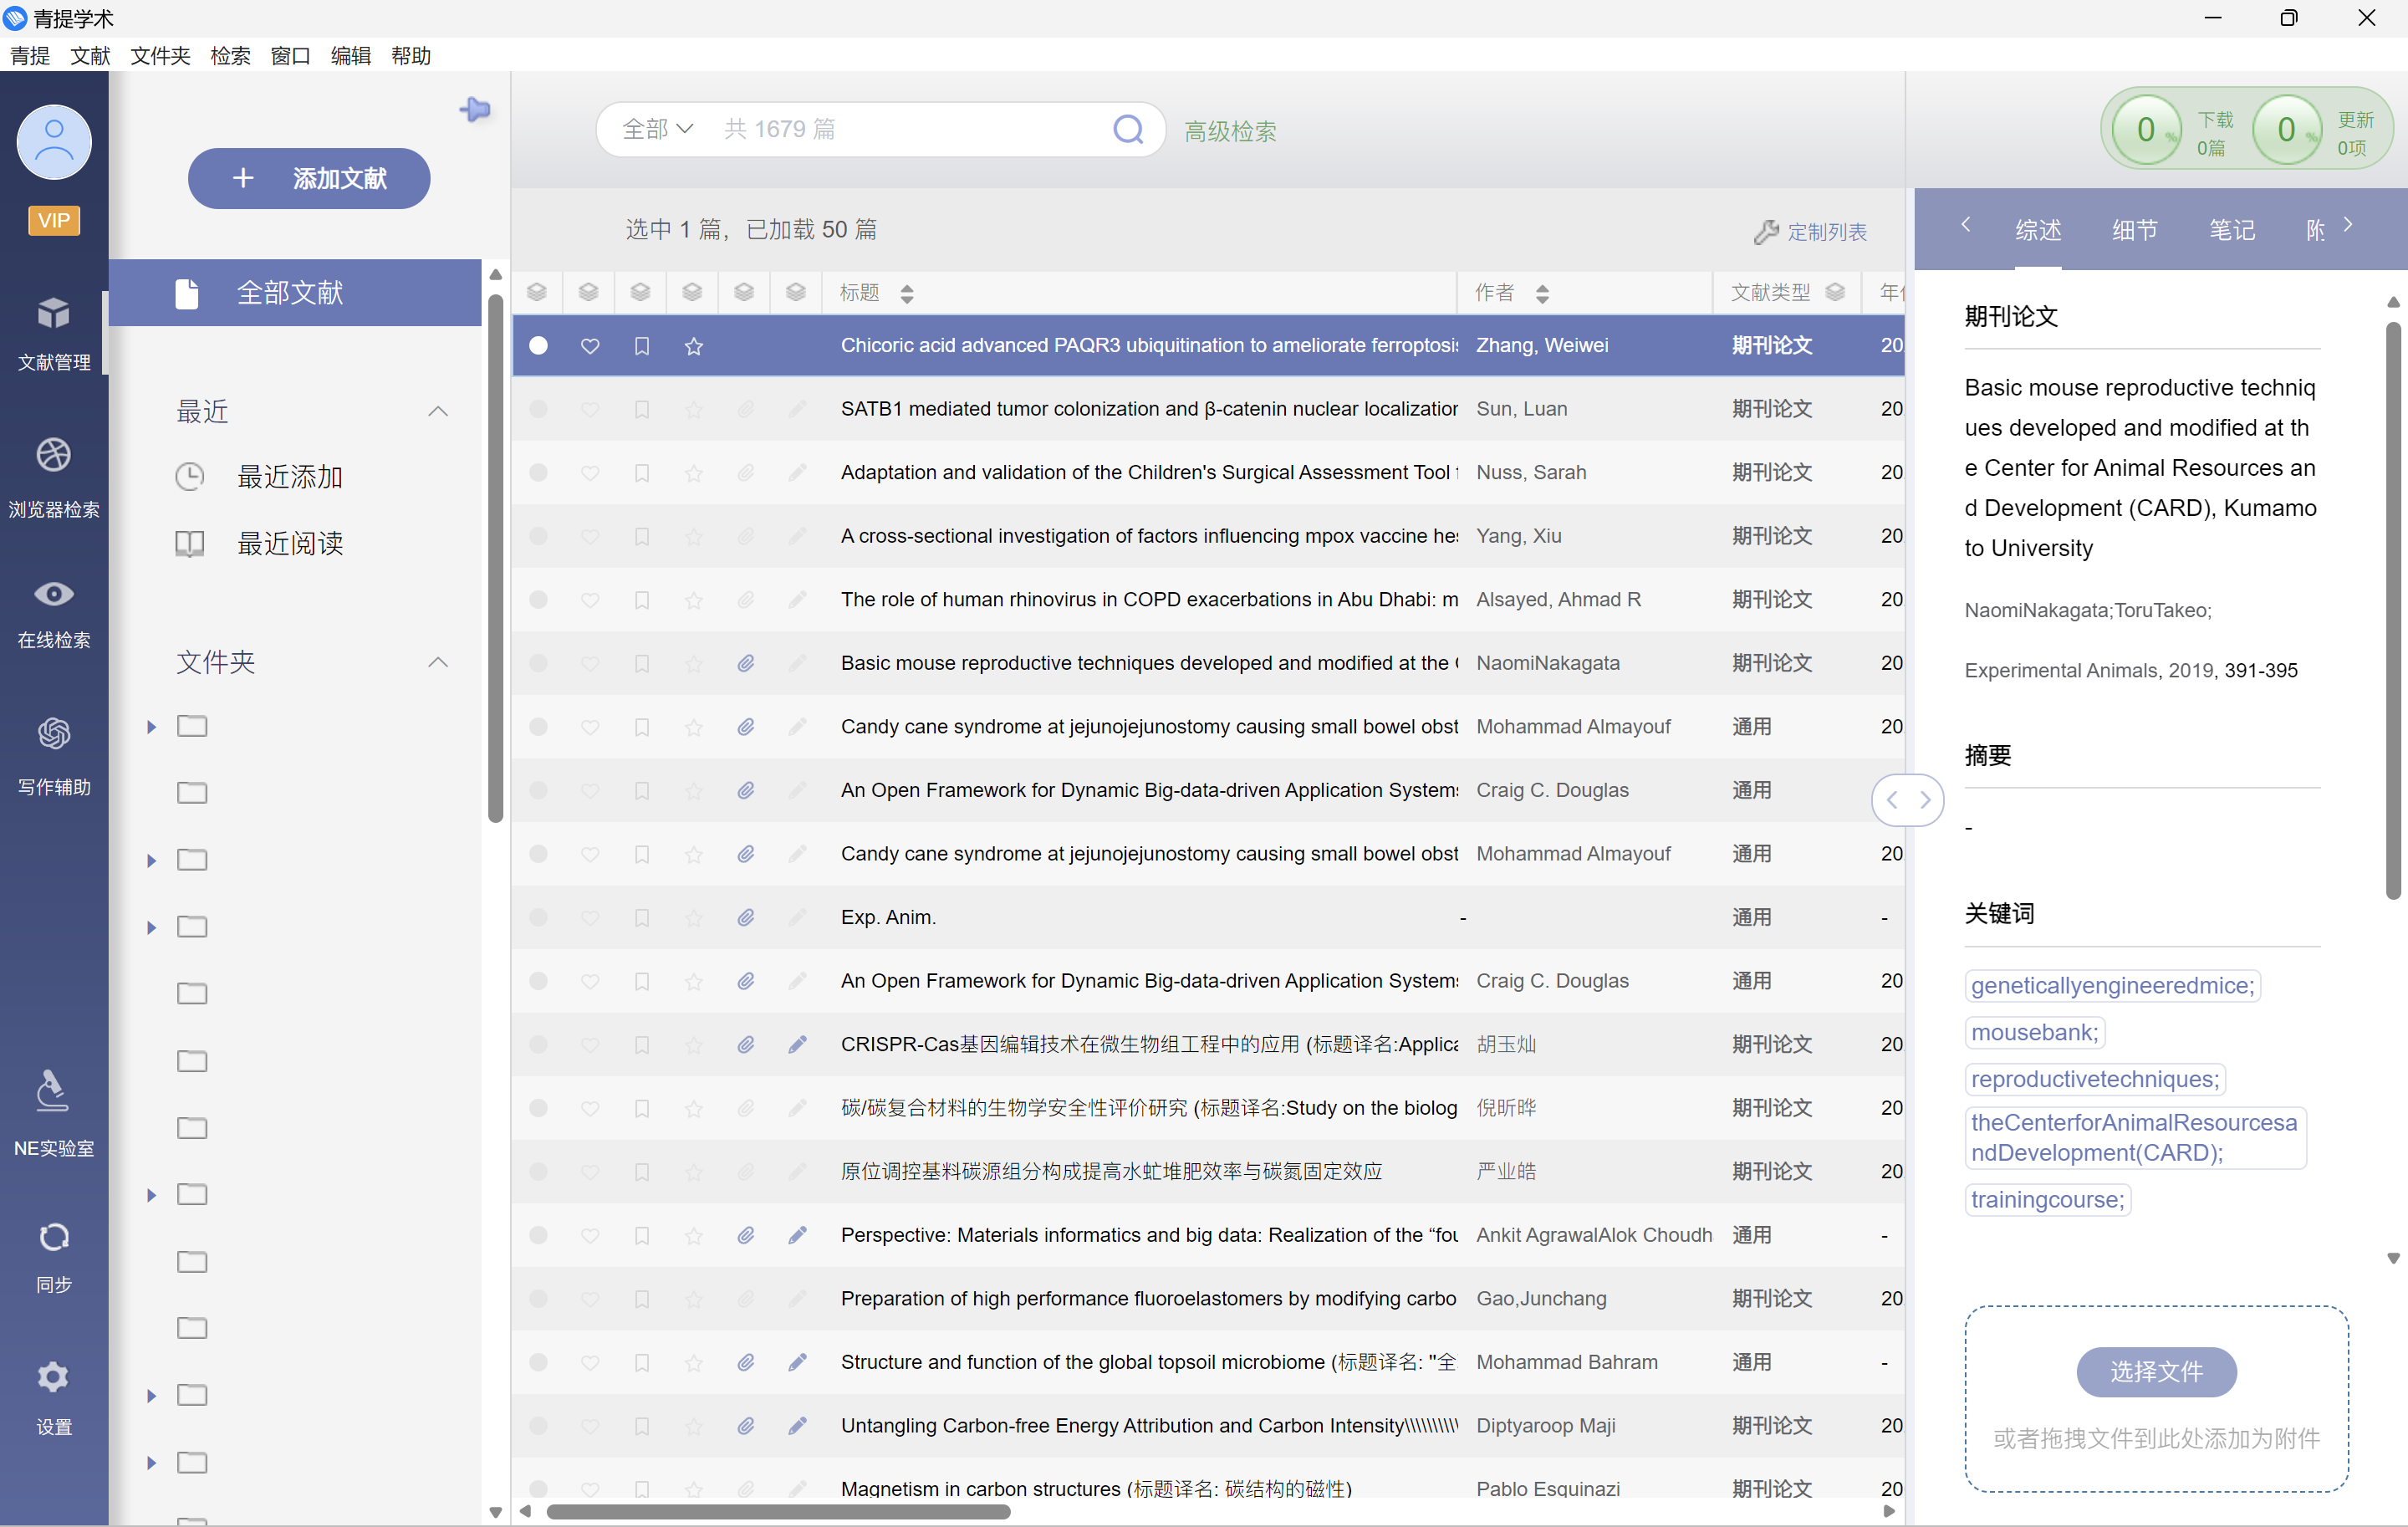2408x1527 pixels.
Task: Toggle selection circle on Chicoric acid row
Action: (x=538, y=345)
